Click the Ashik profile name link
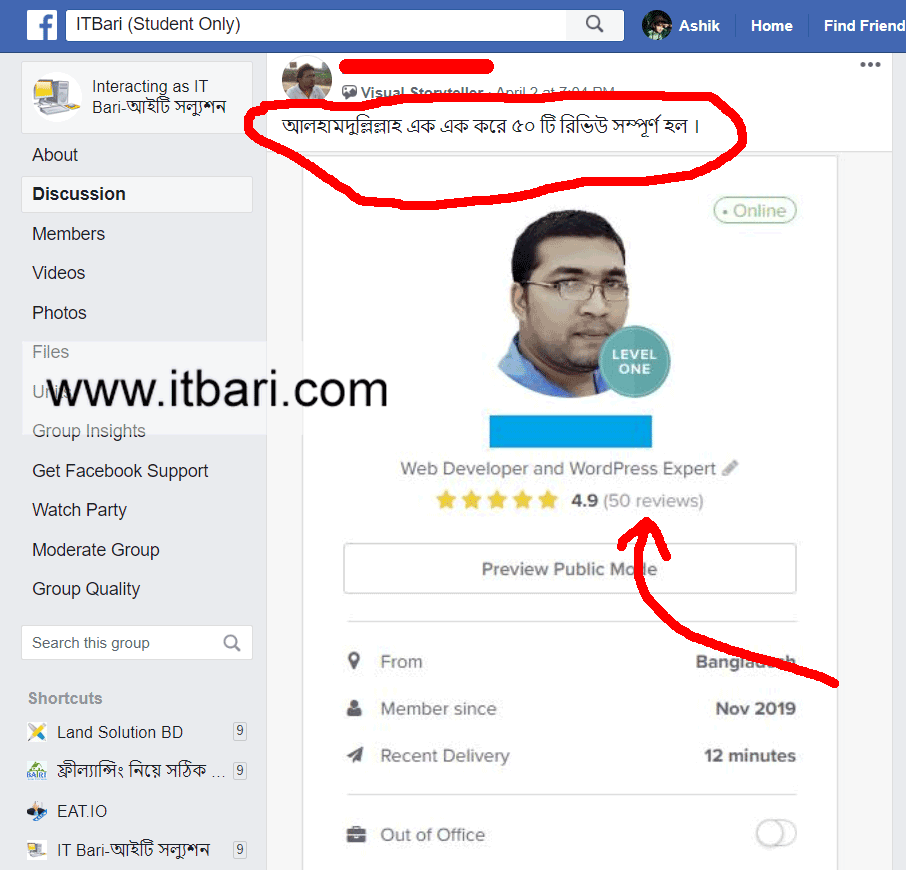Viewport: 906px width, 870px height. click(x=699, y=26)
